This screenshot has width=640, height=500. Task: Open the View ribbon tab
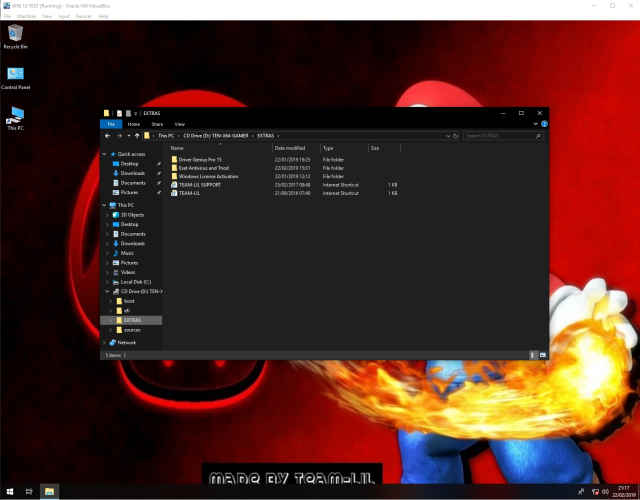tap(180, 123)
